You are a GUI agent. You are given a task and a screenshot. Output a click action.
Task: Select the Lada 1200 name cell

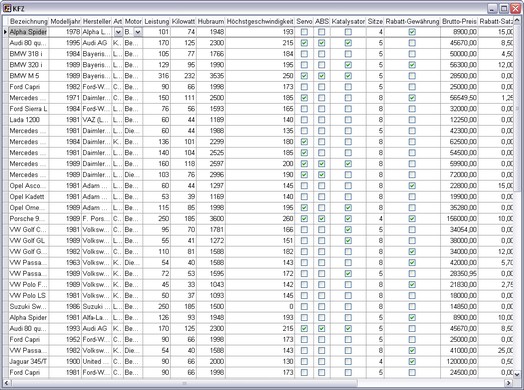(x=29, y=120)
